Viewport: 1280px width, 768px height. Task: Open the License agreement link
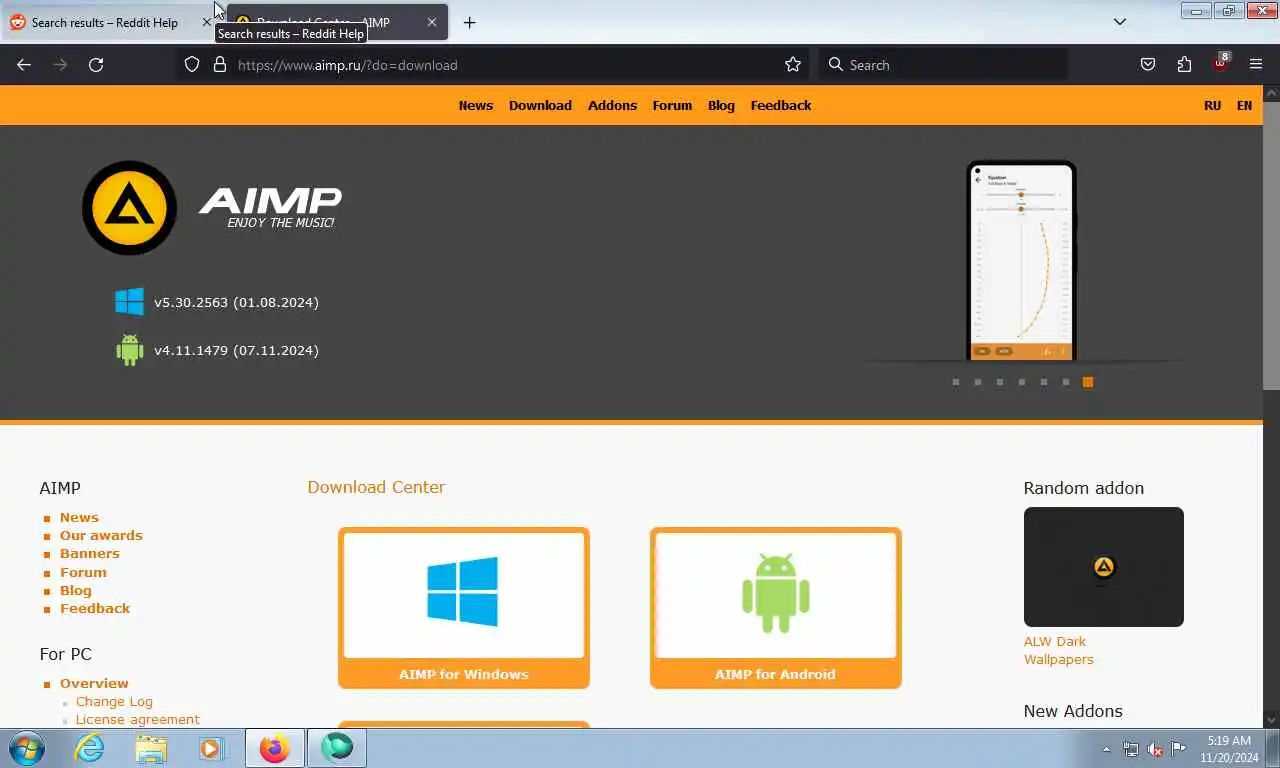coord(137,719)
